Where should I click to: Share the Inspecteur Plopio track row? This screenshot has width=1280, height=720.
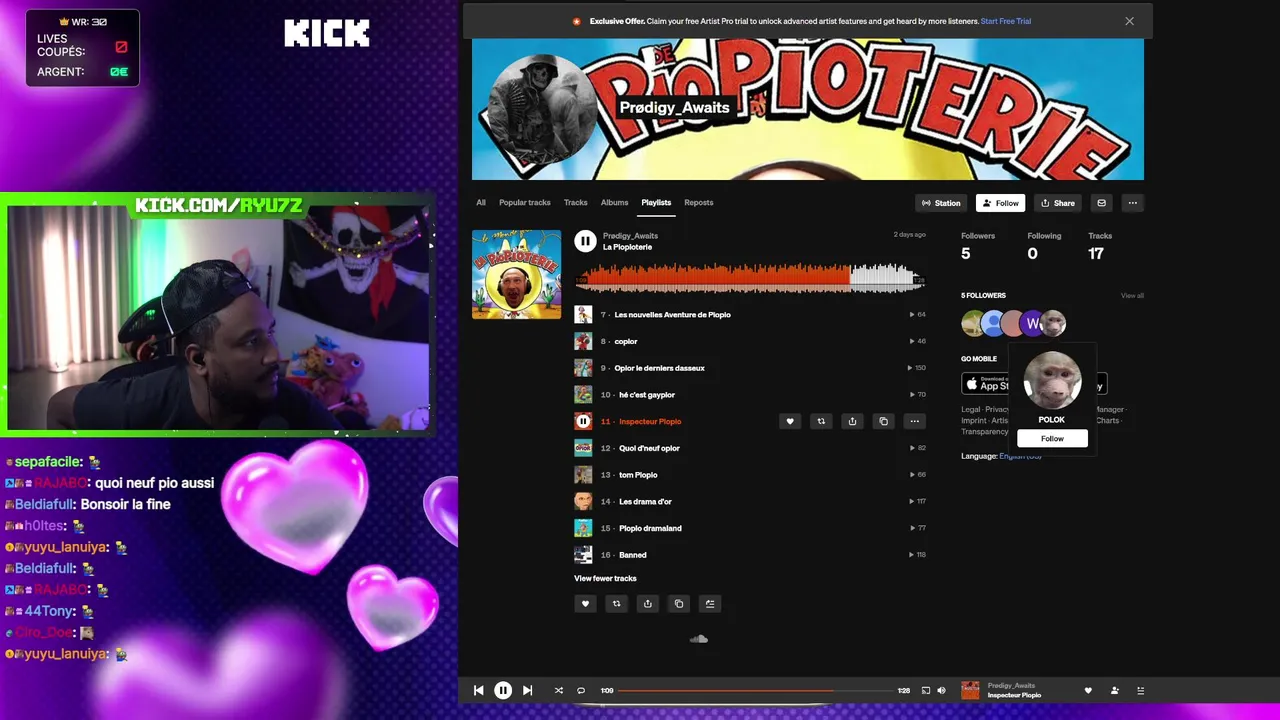pyautogui.click(x=852, y=421)
